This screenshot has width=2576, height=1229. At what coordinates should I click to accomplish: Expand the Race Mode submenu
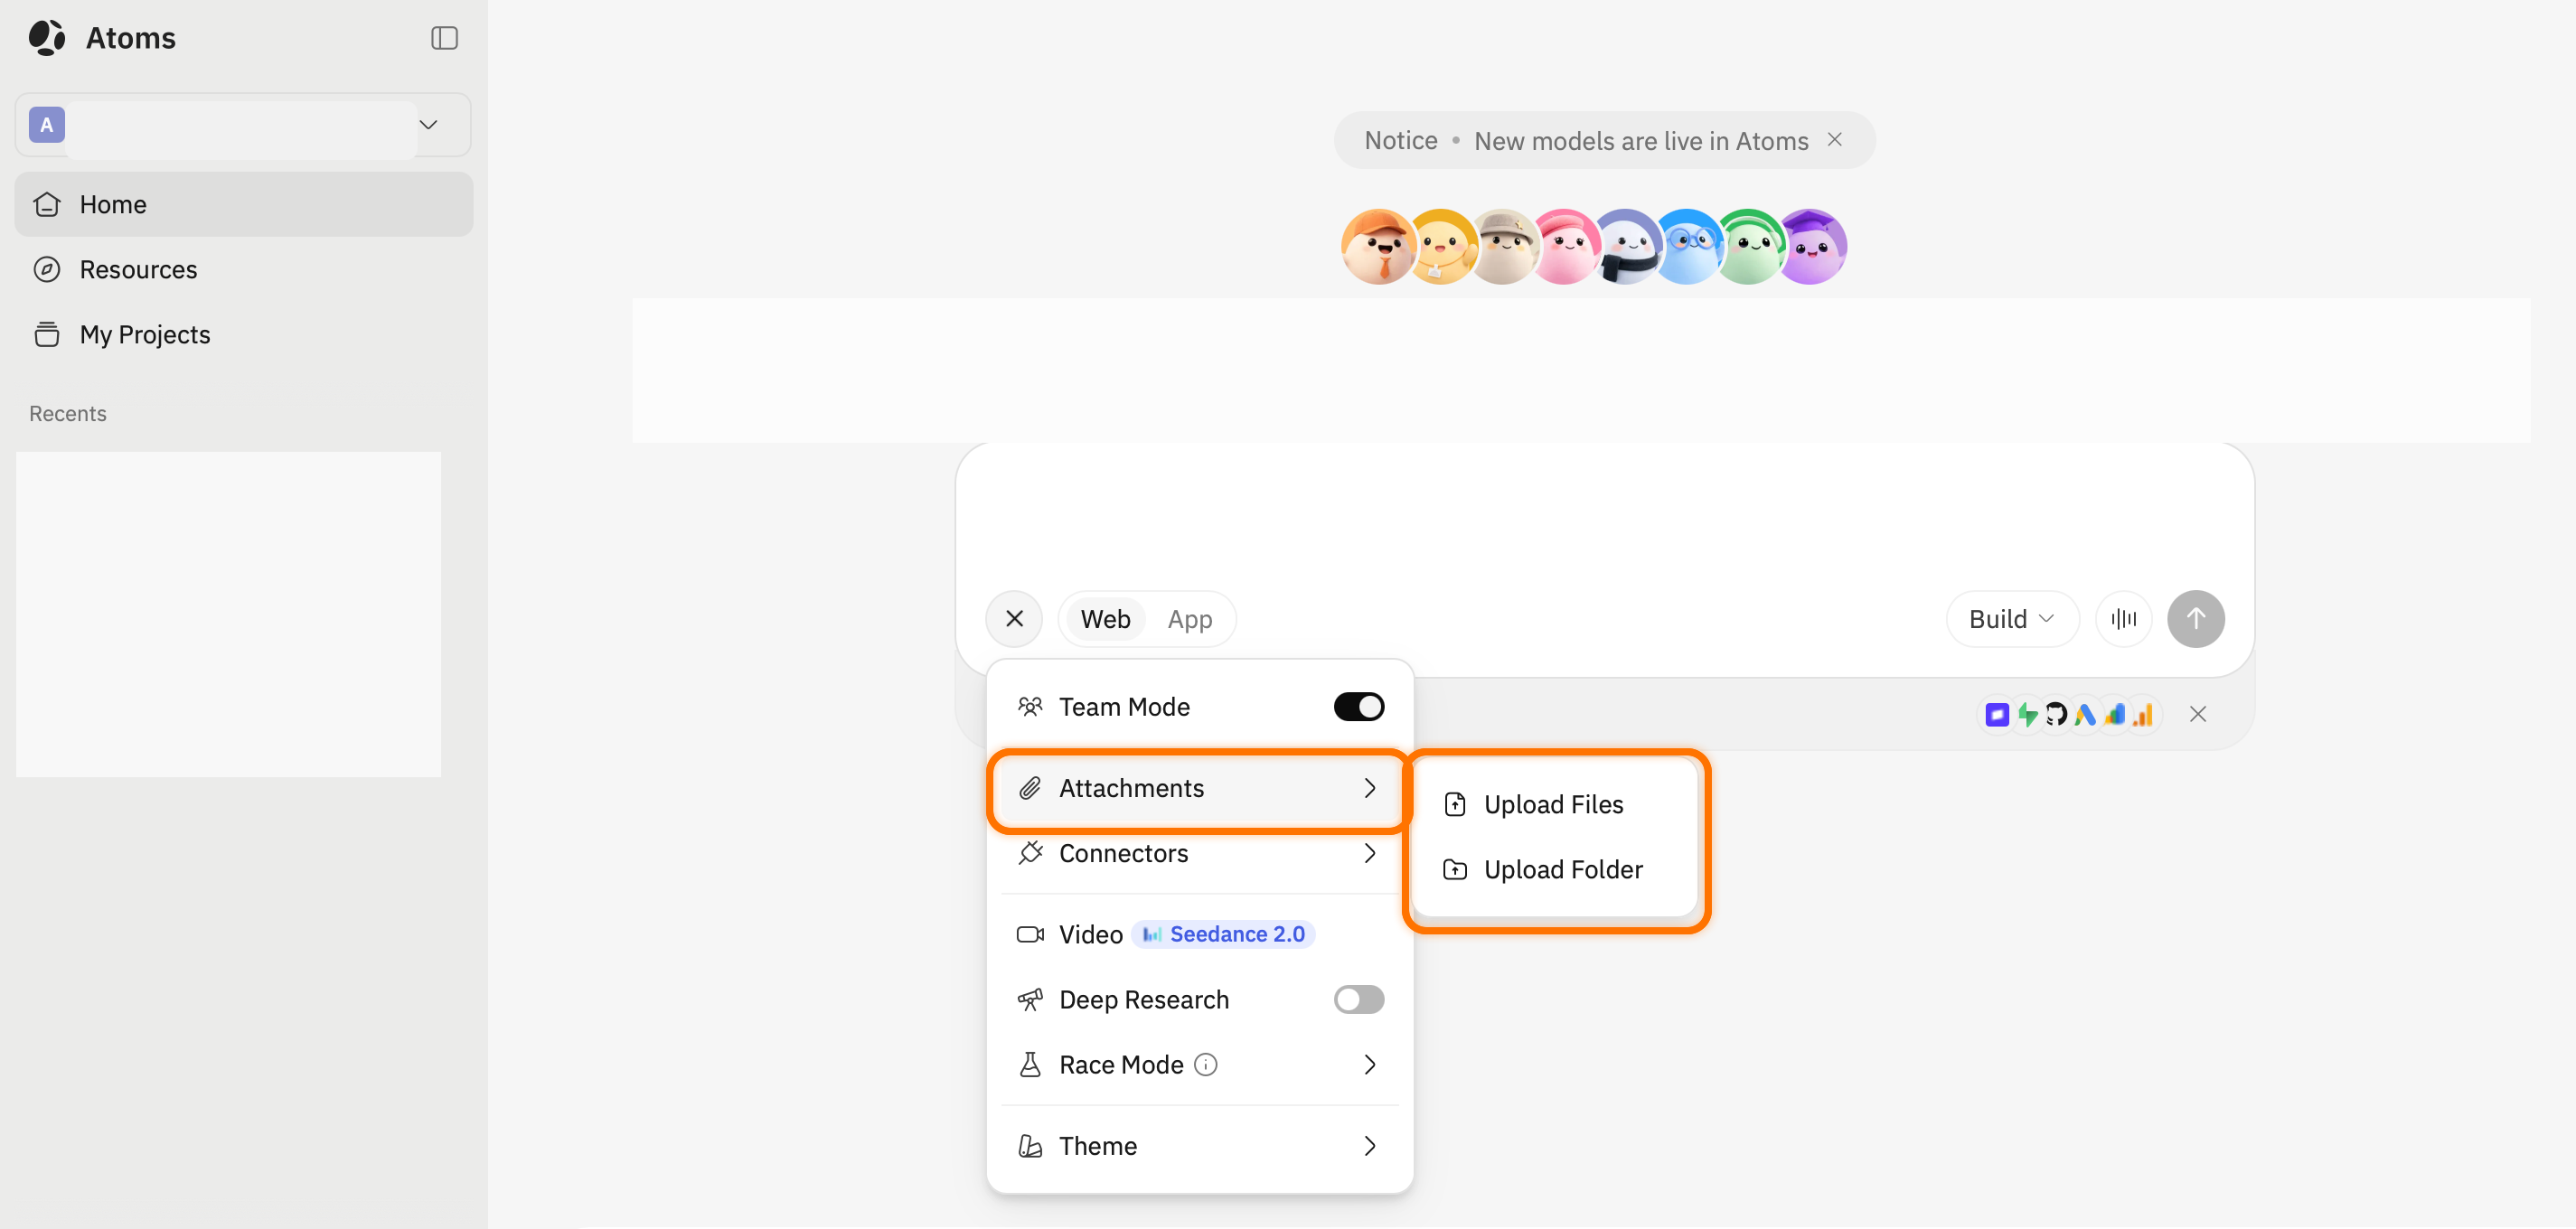coord(1199,1064)
